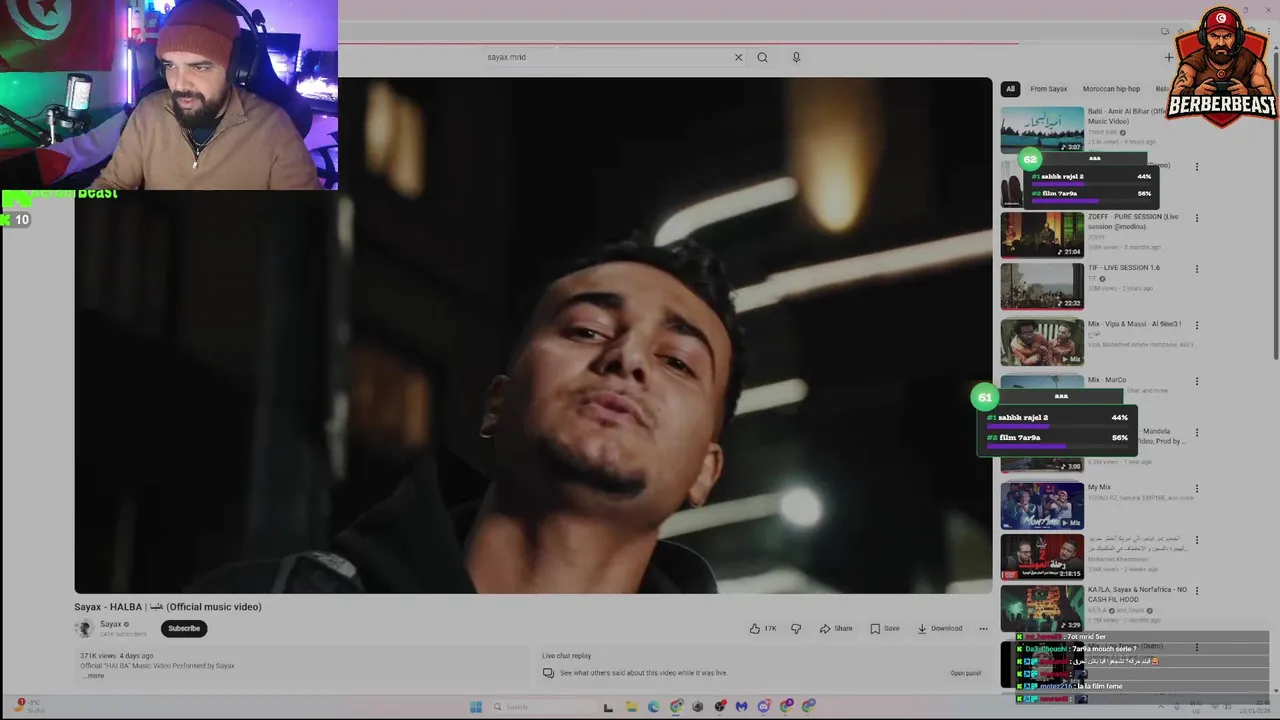Screen dimensions: 1280x720
Task: Click the dislike thumbs-down icon
Action: pyautogui.click(x=796, y=629)
